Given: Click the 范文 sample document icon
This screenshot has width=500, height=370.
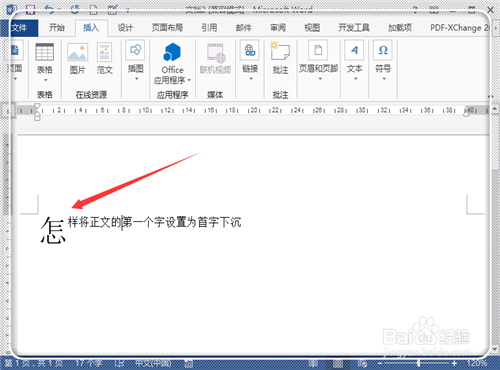Looking at the screenshot, I should pos(104,52).
